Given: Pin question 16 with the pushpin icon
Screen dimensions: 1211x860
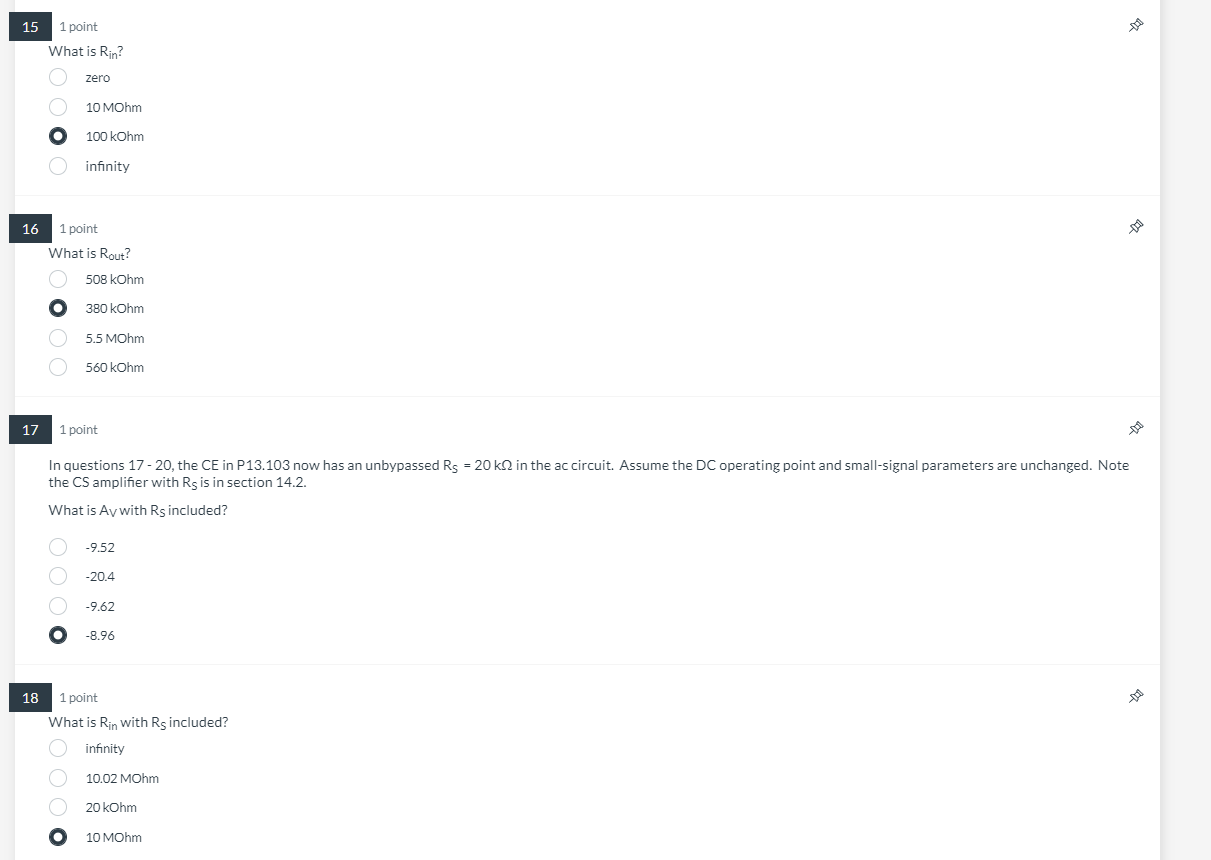Looking at the screenshot, I should point(1135,228).
